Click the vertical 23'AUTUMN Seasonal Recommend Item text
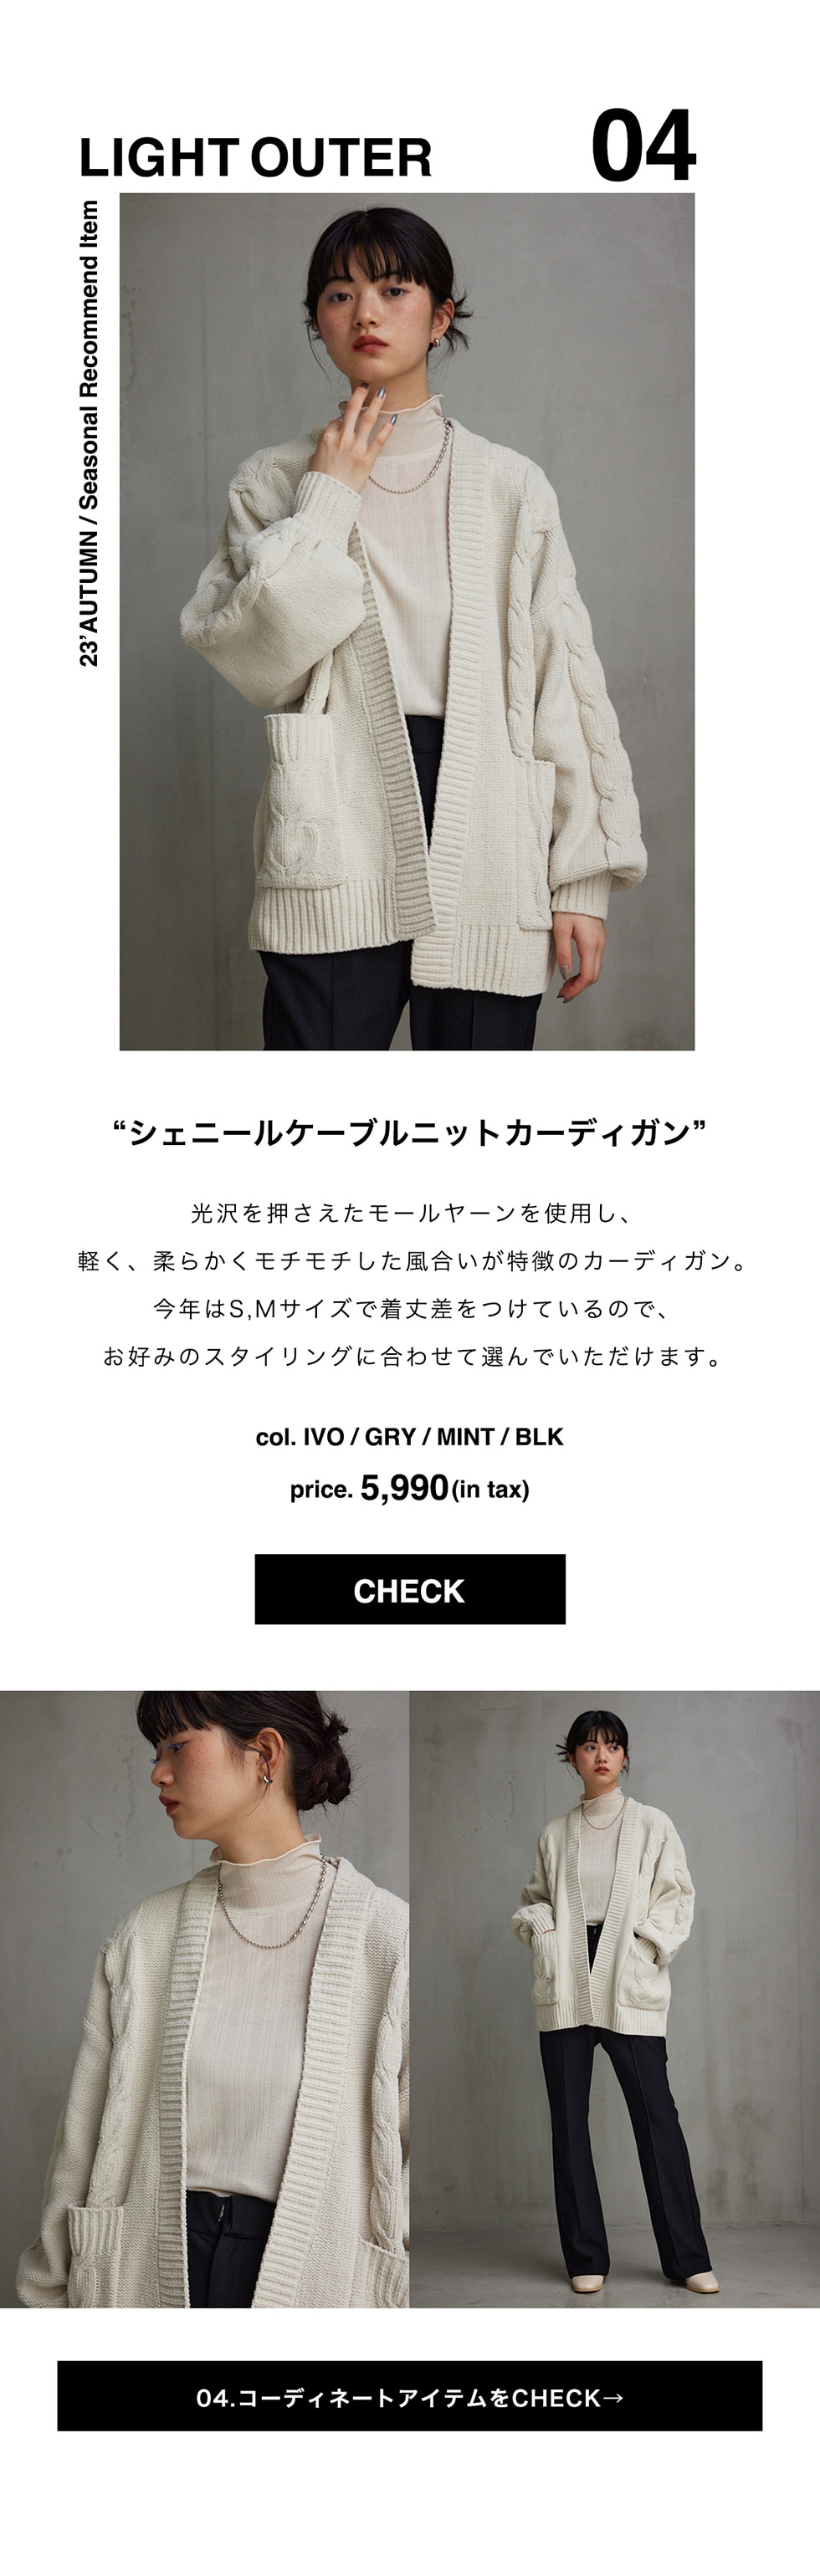820x2576 pixels. point(90,433)
